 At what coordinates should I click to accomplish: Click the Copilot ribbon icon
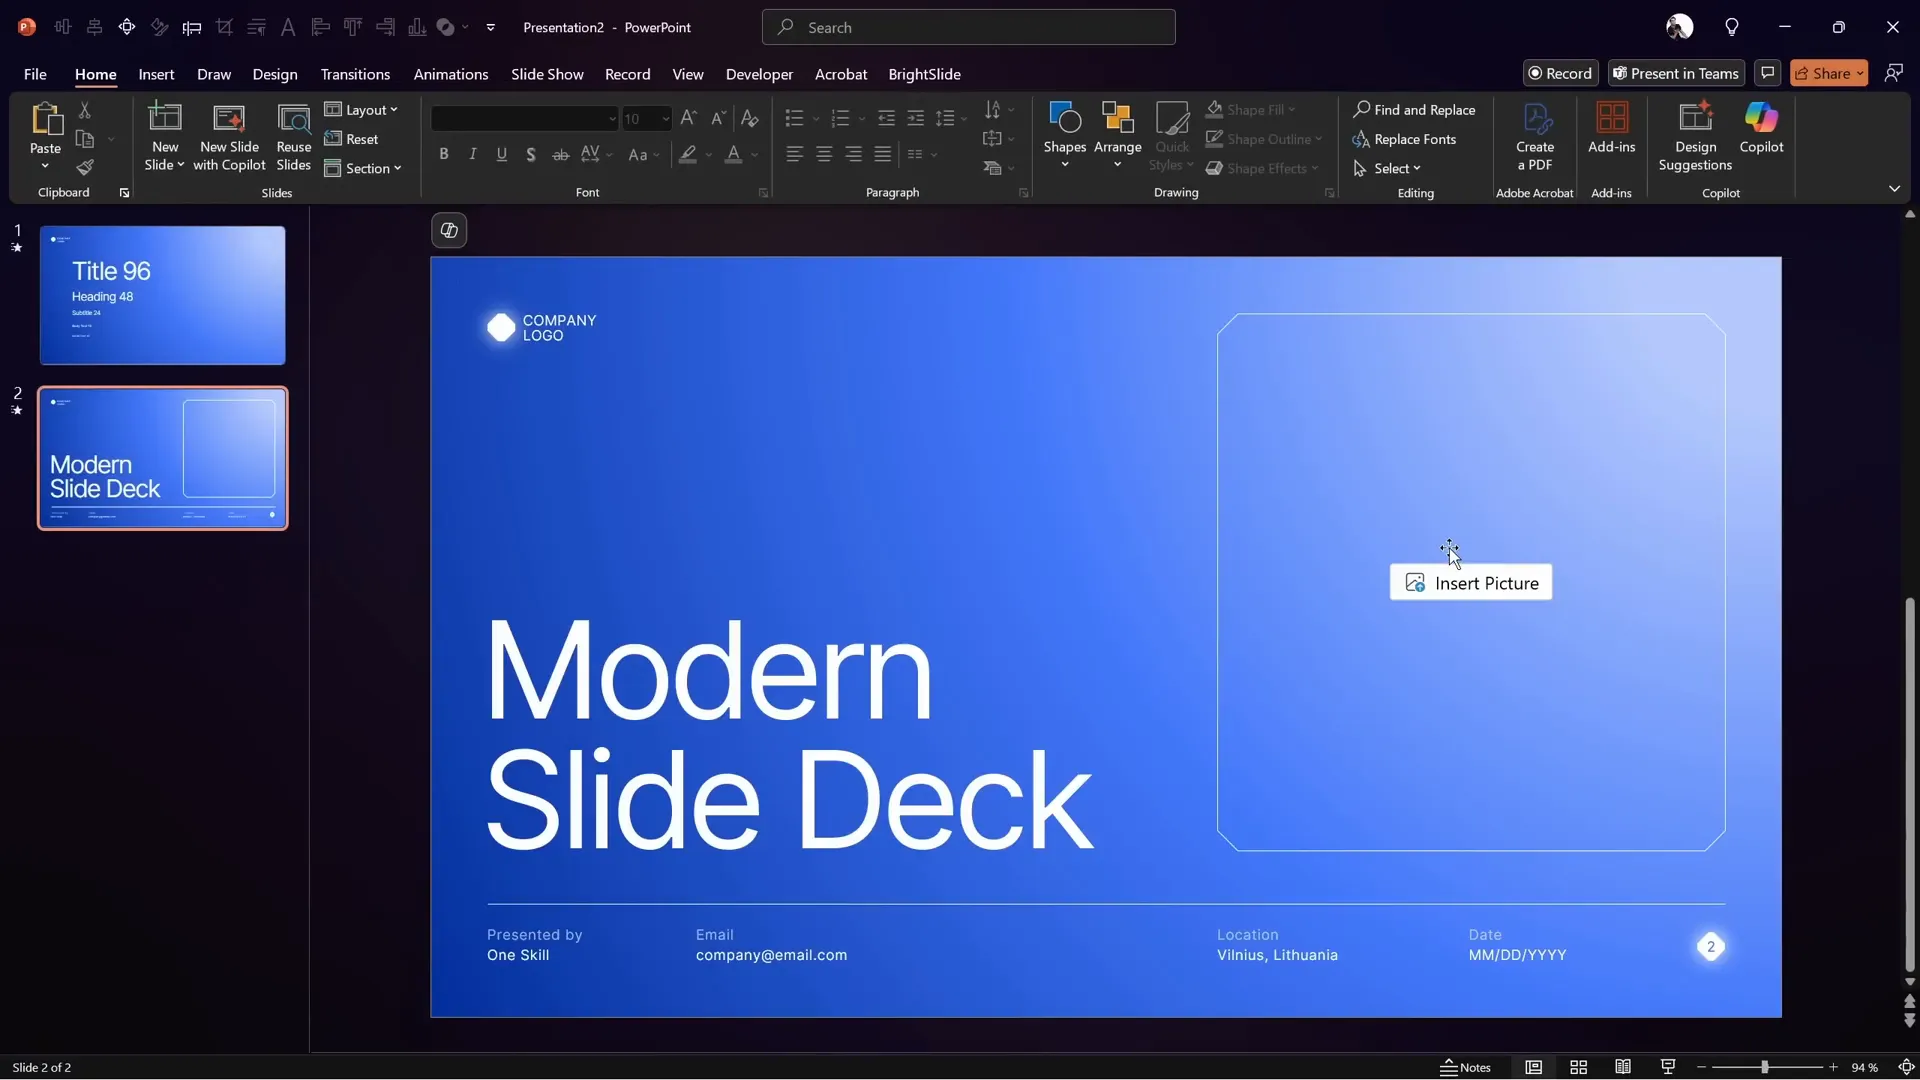(x=1760, y=128)
